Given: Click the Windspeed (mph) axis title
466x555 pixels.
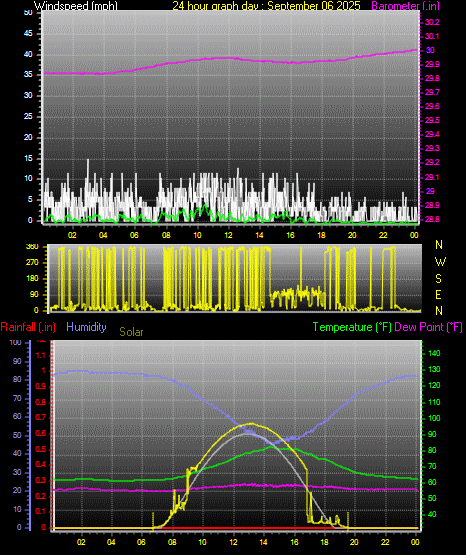Looking at the screenshot, I should pos(75,6).
